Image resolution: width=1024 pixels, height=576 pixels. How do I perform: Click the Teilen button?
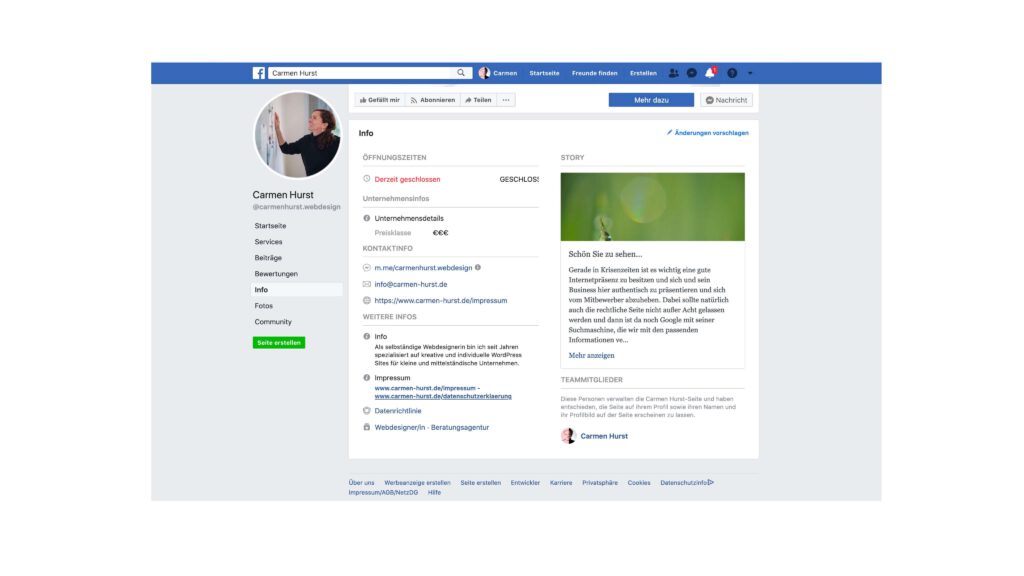point(478,100)
